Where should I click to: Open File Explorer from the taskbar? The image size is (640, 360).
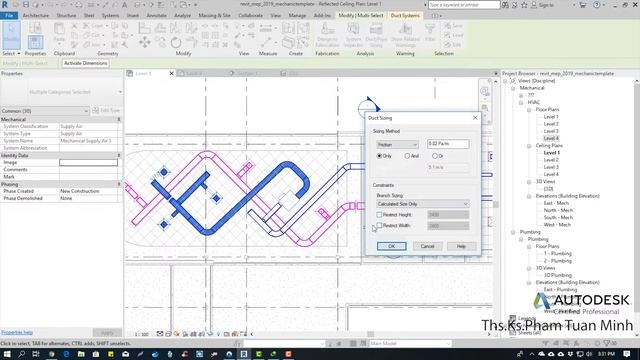click(x=81, y=354)
